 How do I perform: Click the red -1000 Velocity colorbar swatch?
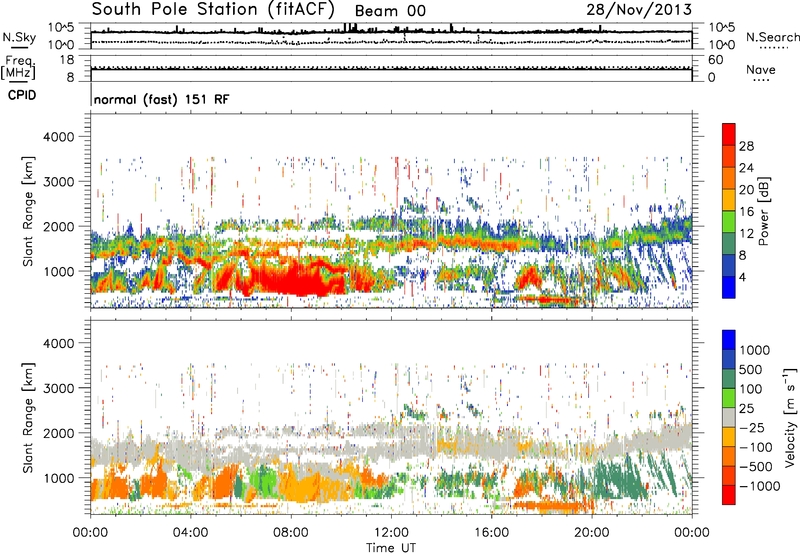point(729,495)
